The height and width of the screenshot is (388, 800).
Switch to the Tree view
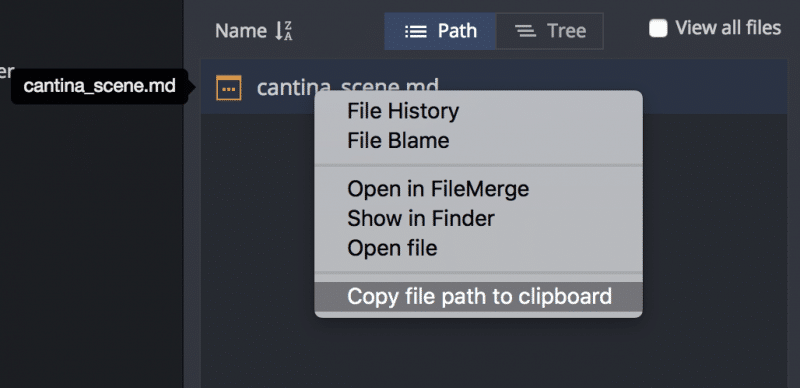pyautogui.click(x=549, y=31)
